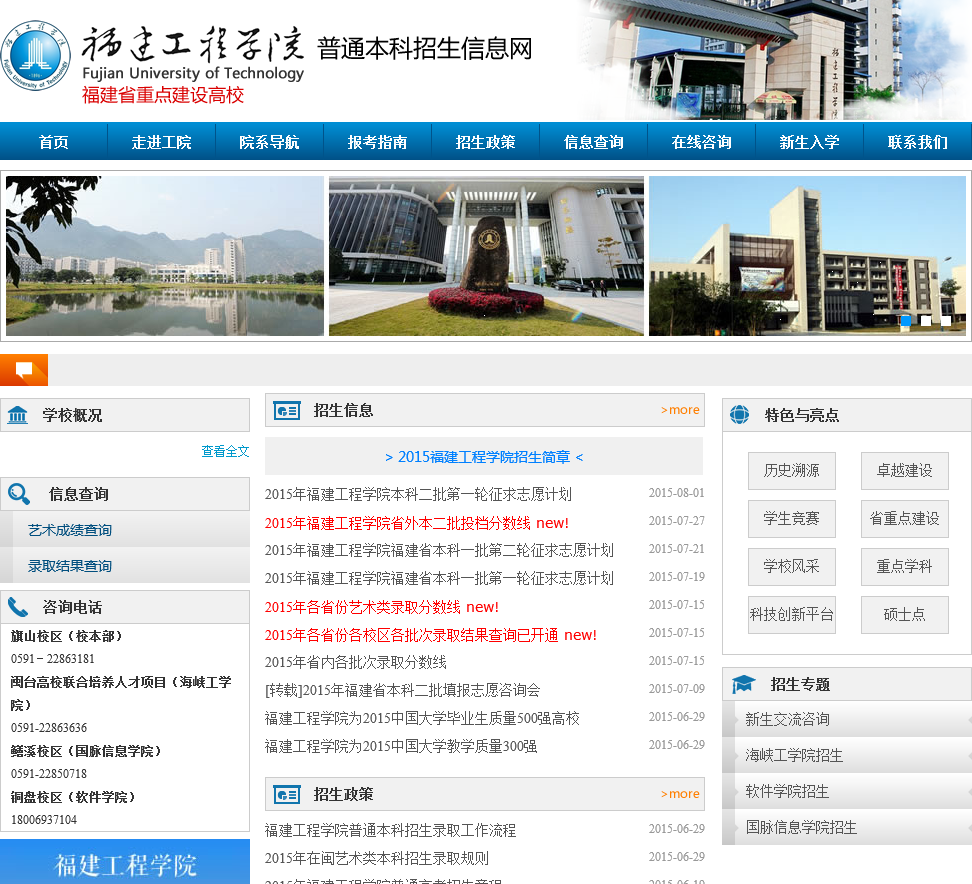
Task: Click the lake campus banner photo
Action: [165, 256]
